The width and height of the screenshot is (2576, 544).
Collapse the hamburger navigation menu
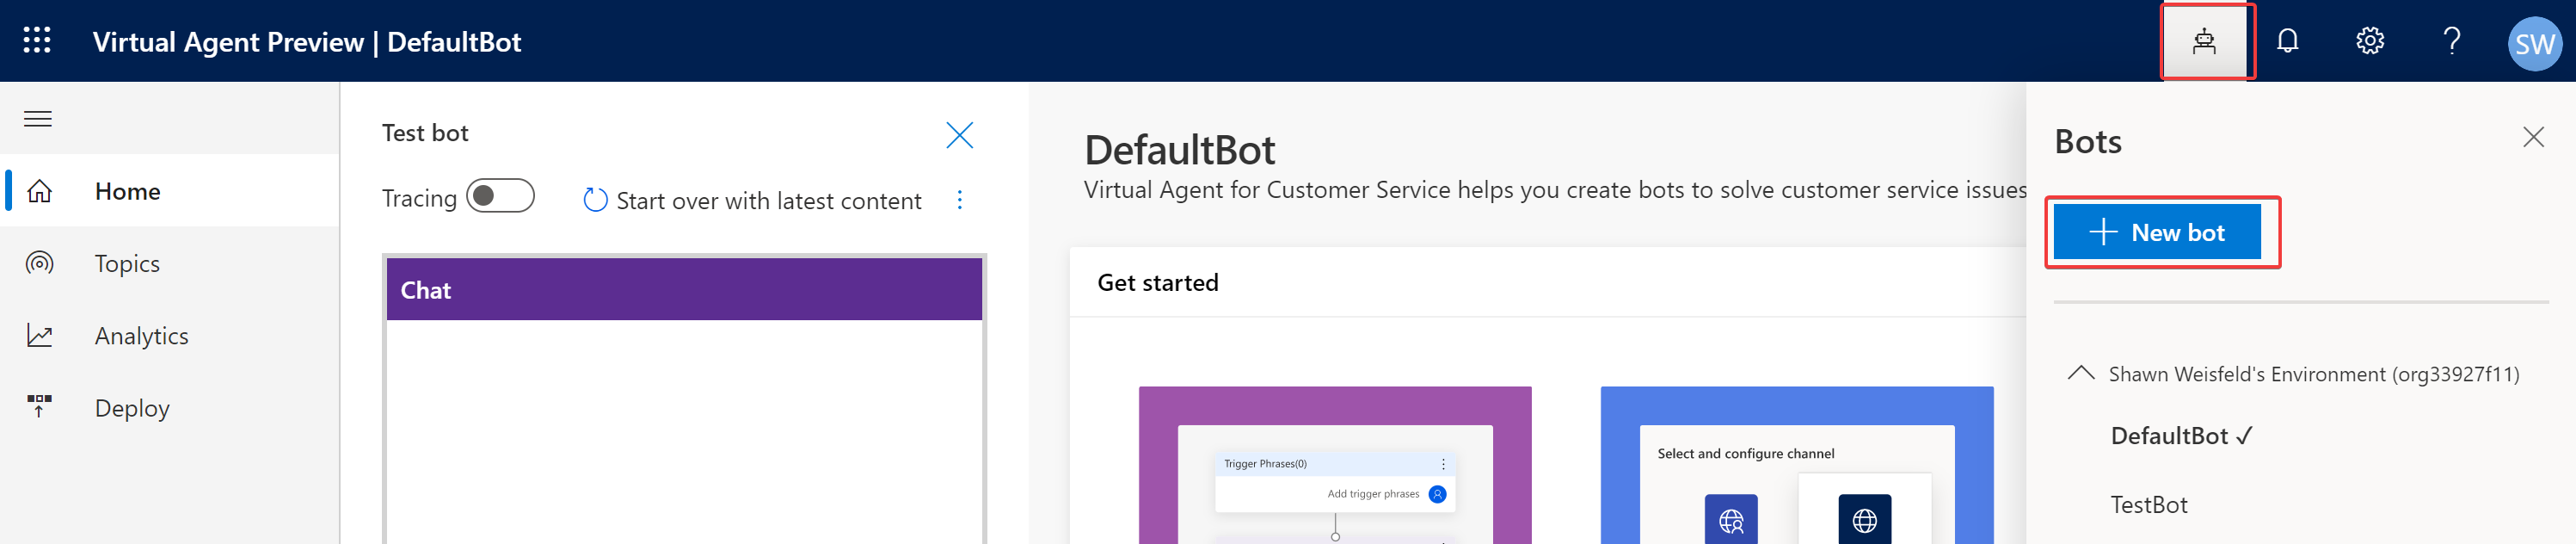click(38, 119)
